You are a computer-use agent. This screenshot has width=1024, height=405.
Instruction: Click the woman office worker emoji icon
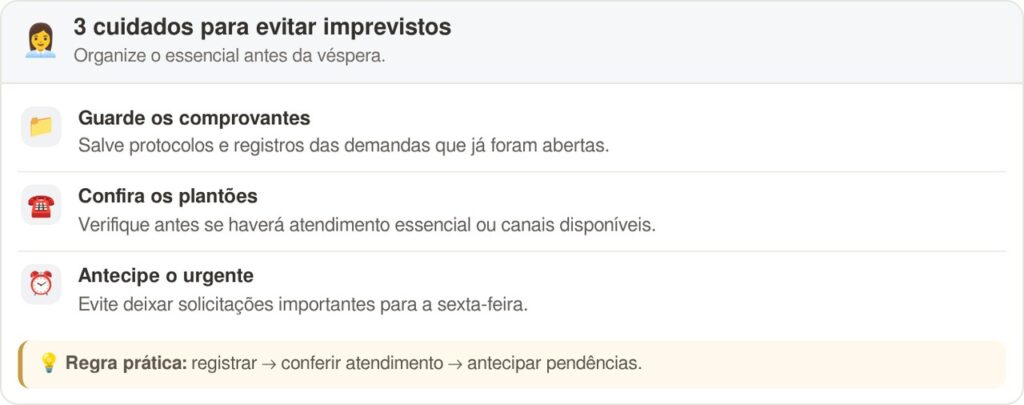pyautogui.click(x=40, y=40)
